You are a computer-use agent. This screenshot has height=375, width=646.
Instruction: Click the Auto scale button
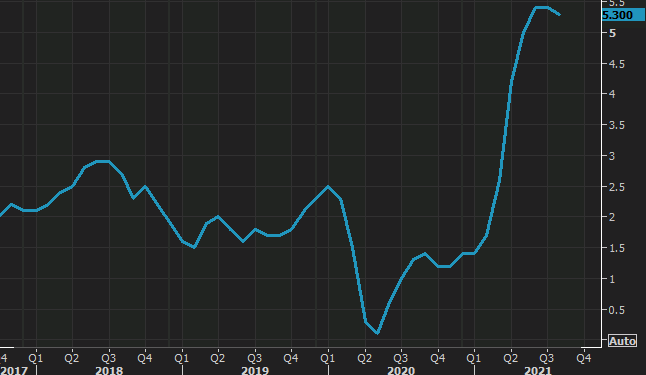pos(623,341)
